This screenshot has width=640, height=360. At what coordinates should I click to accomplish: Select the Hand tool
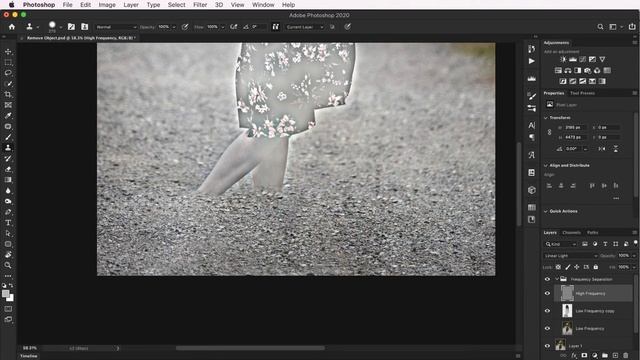click(x=8, y=254)
